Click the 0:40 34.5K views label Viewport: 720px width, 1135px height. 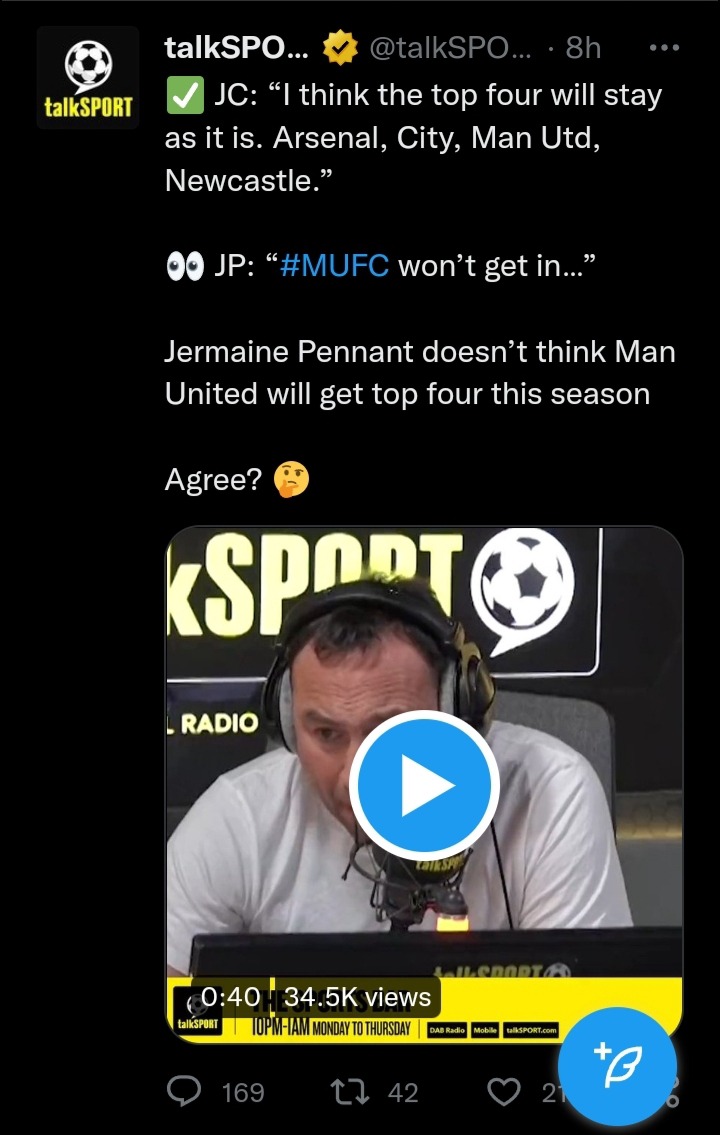tap(315, 997)
